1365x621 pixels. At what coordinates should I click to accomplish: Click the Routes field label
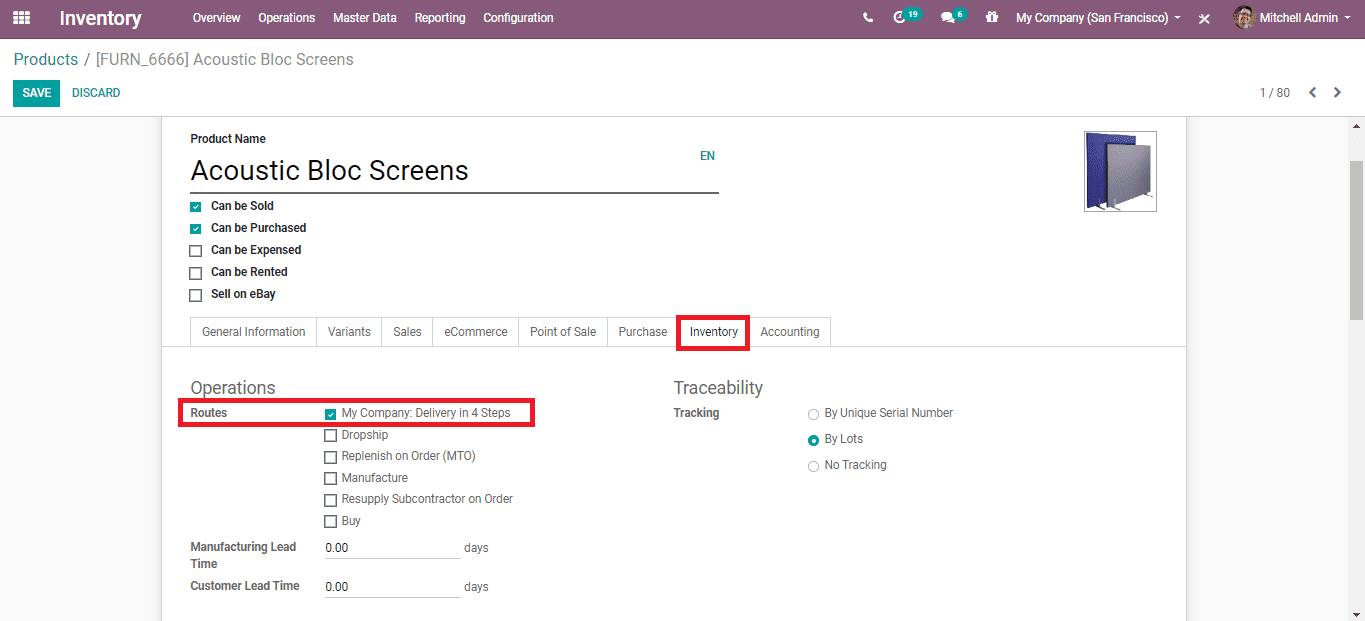point(209,413)
